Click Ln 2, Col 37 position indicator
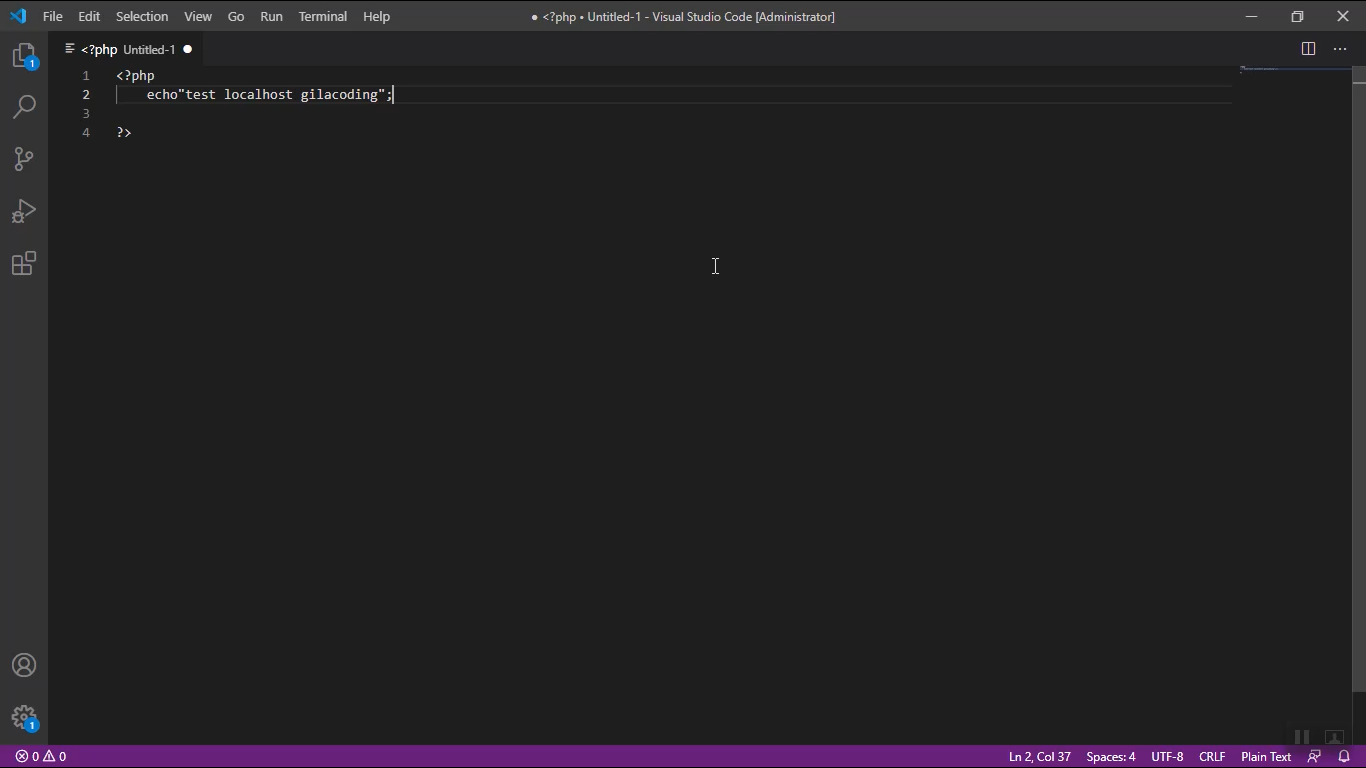 point(1040,757)
